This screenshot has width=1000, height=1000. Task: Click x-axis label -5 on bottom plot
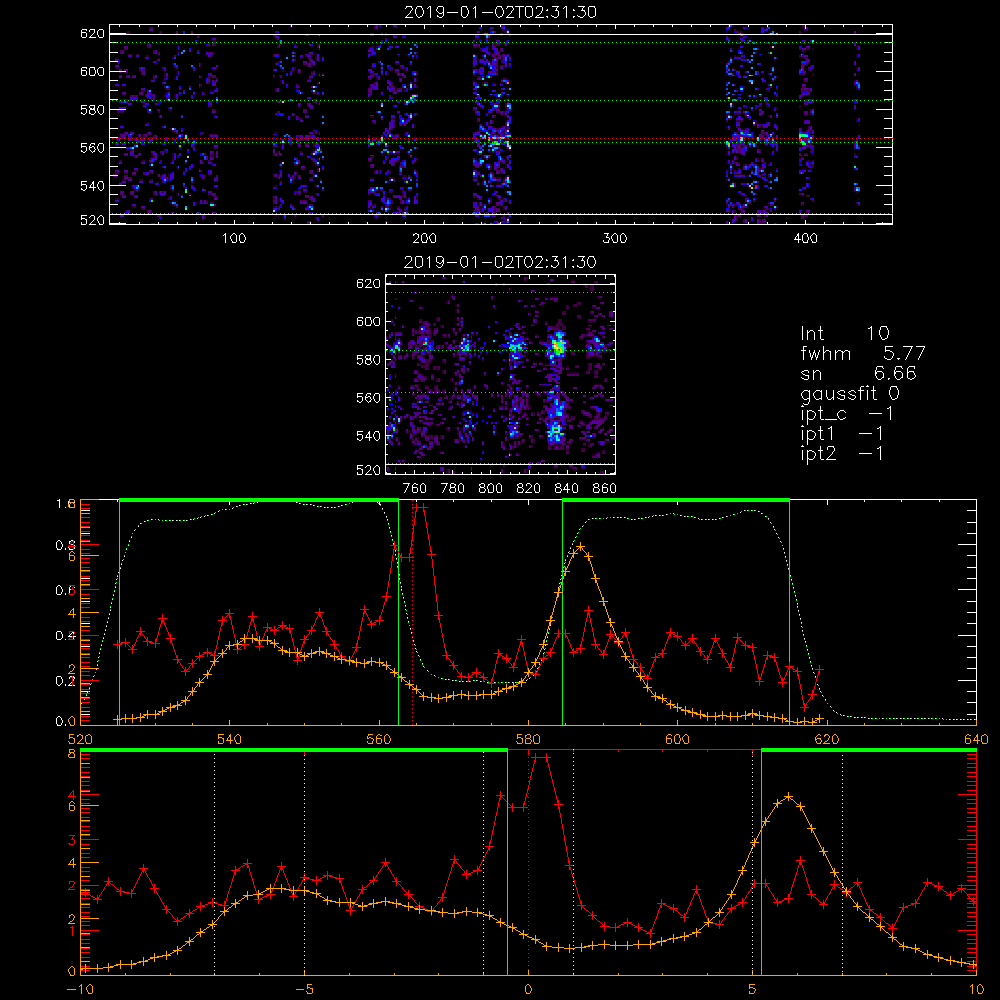coord(304,989)
